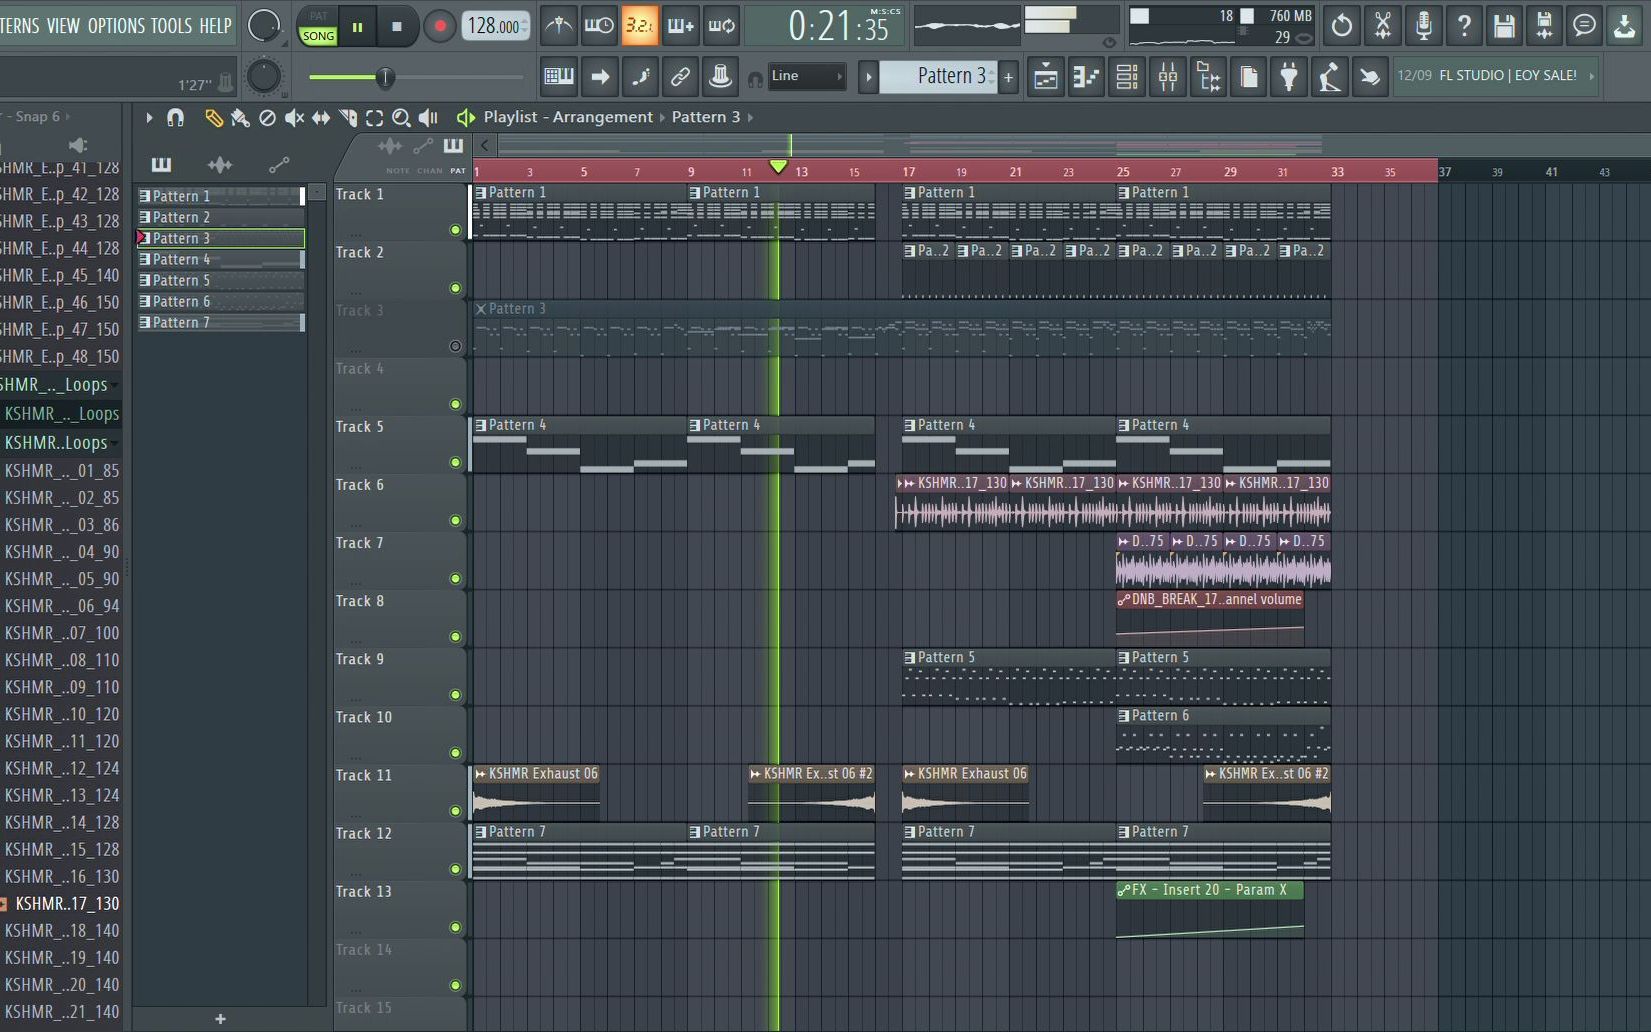Viewport: 1651px width, 1032px height.
Task: Toggle playlist magnet snap icon
Action: click(x=176, y=118)
